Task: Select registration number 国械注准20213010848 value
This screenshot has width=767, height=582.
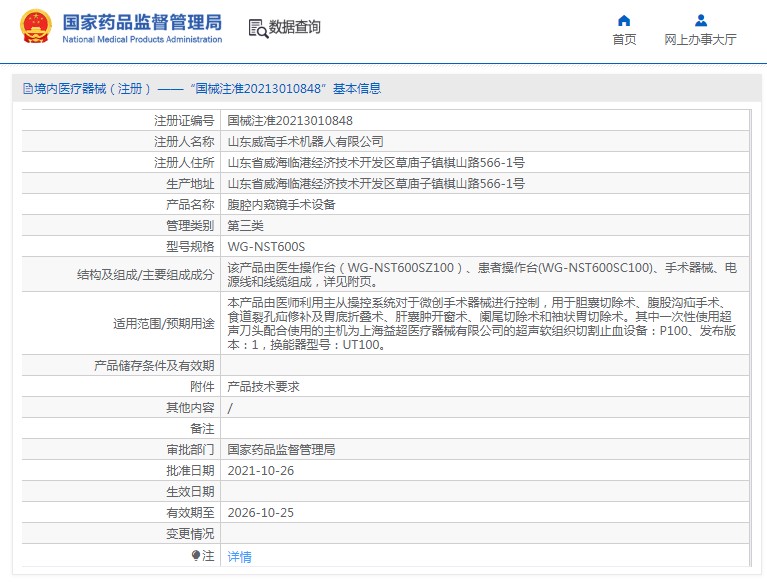Action: point(290,120)
